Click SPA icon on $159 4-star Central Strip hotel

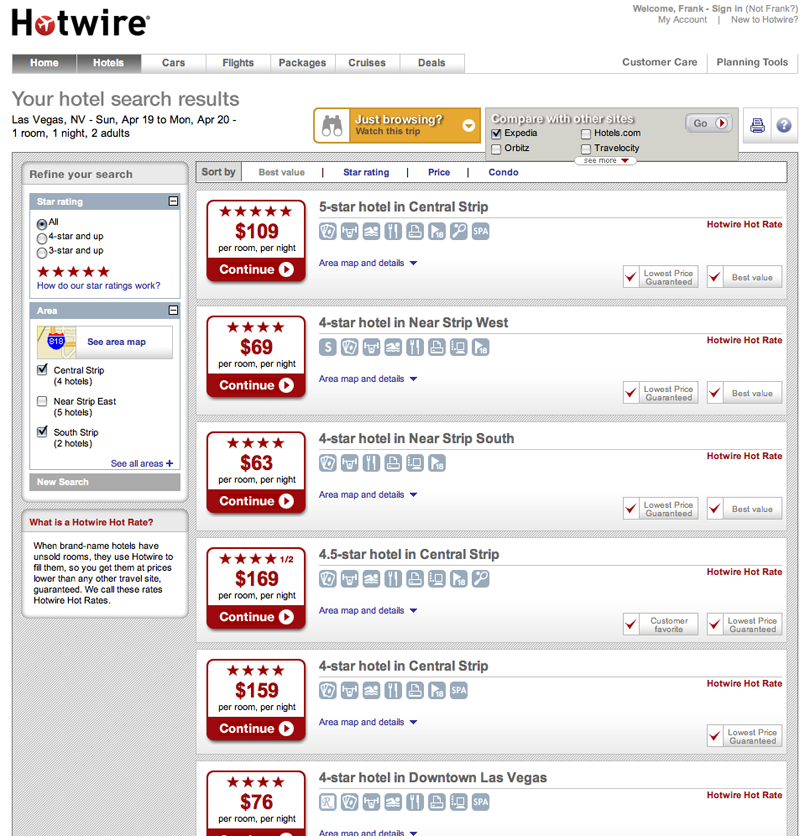point(459,691)
